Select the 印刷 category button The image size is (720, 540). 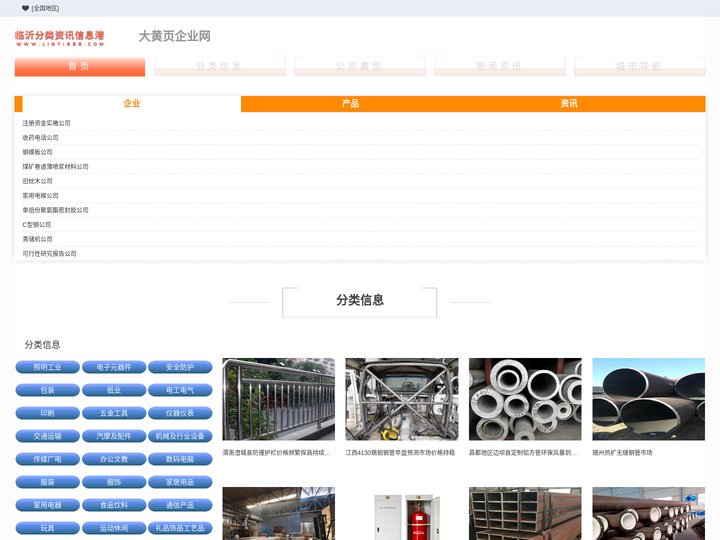tap(48, 413)
